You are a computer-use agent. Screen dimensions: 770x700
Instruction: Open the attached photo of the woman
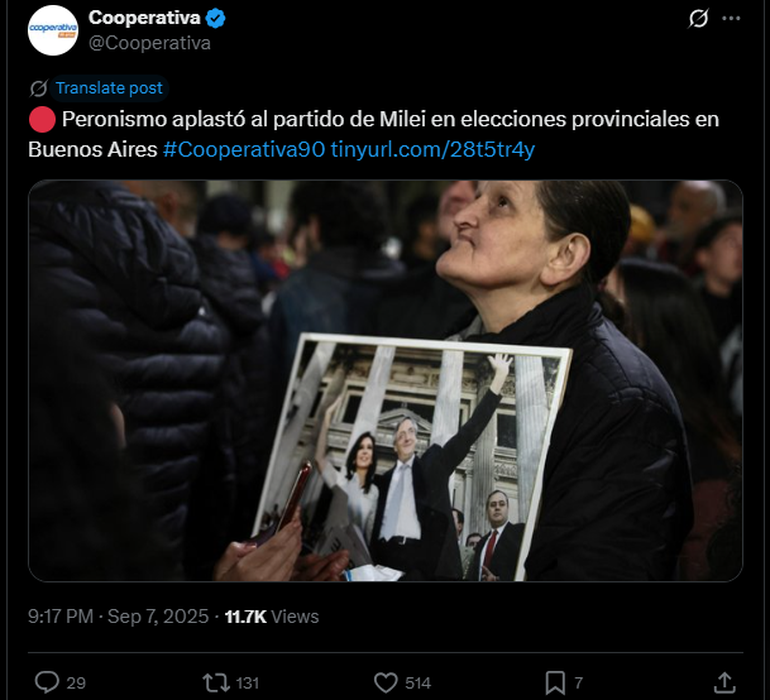(385, 381)
